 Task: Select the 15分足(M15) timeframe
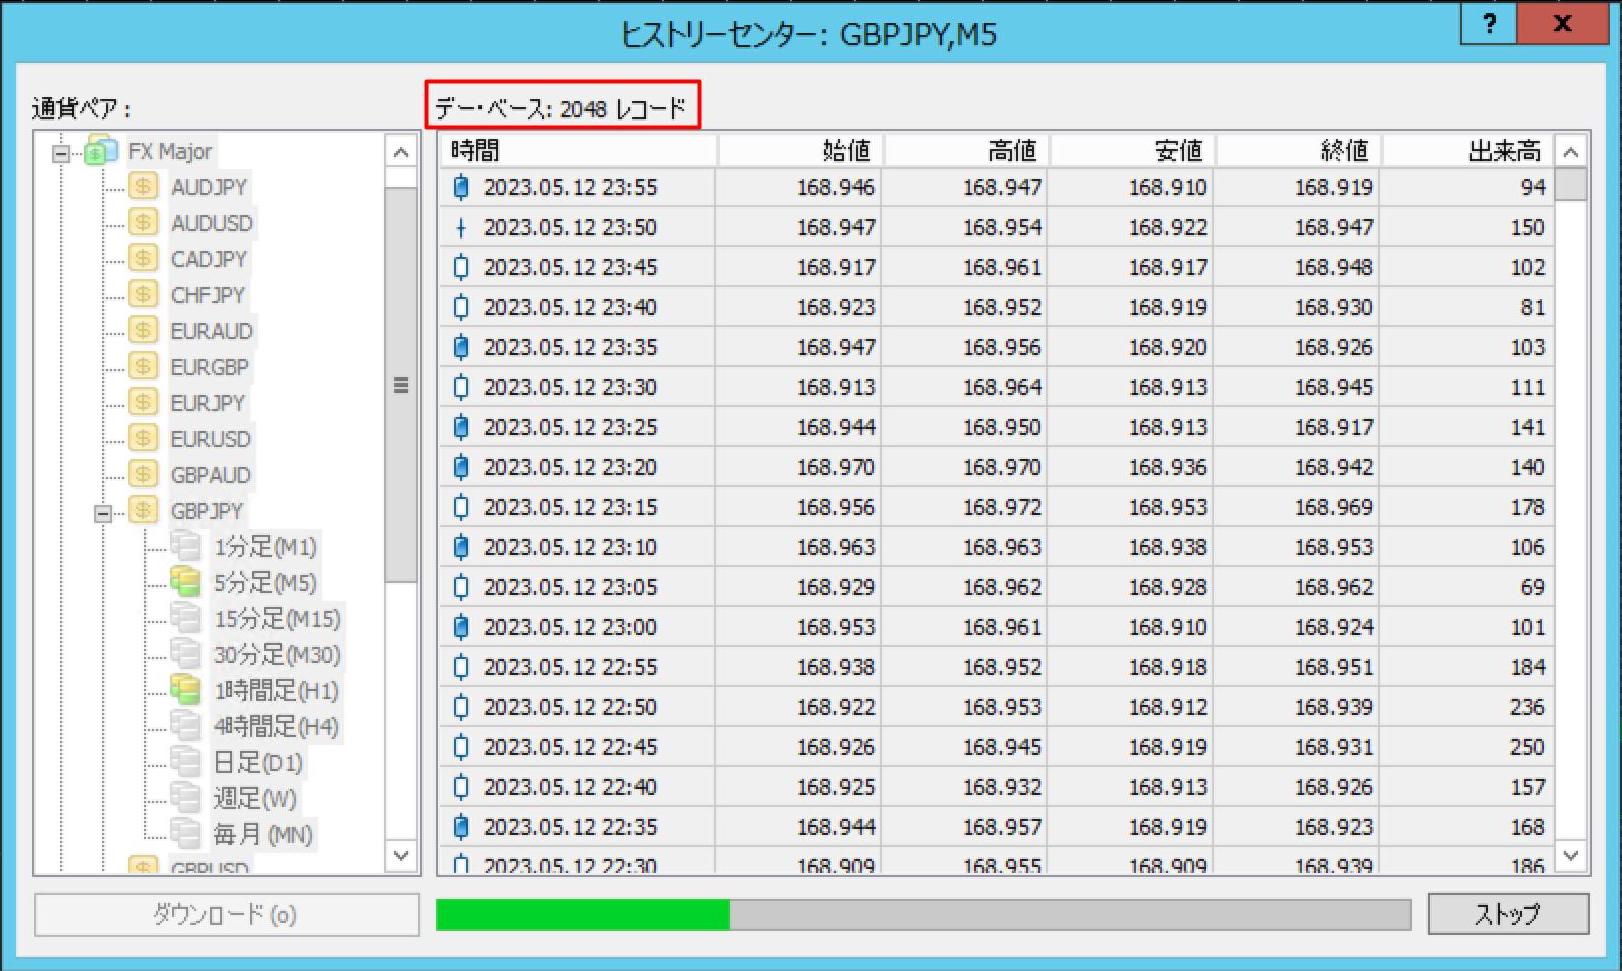pyautogui.click(x=277, y=619)
